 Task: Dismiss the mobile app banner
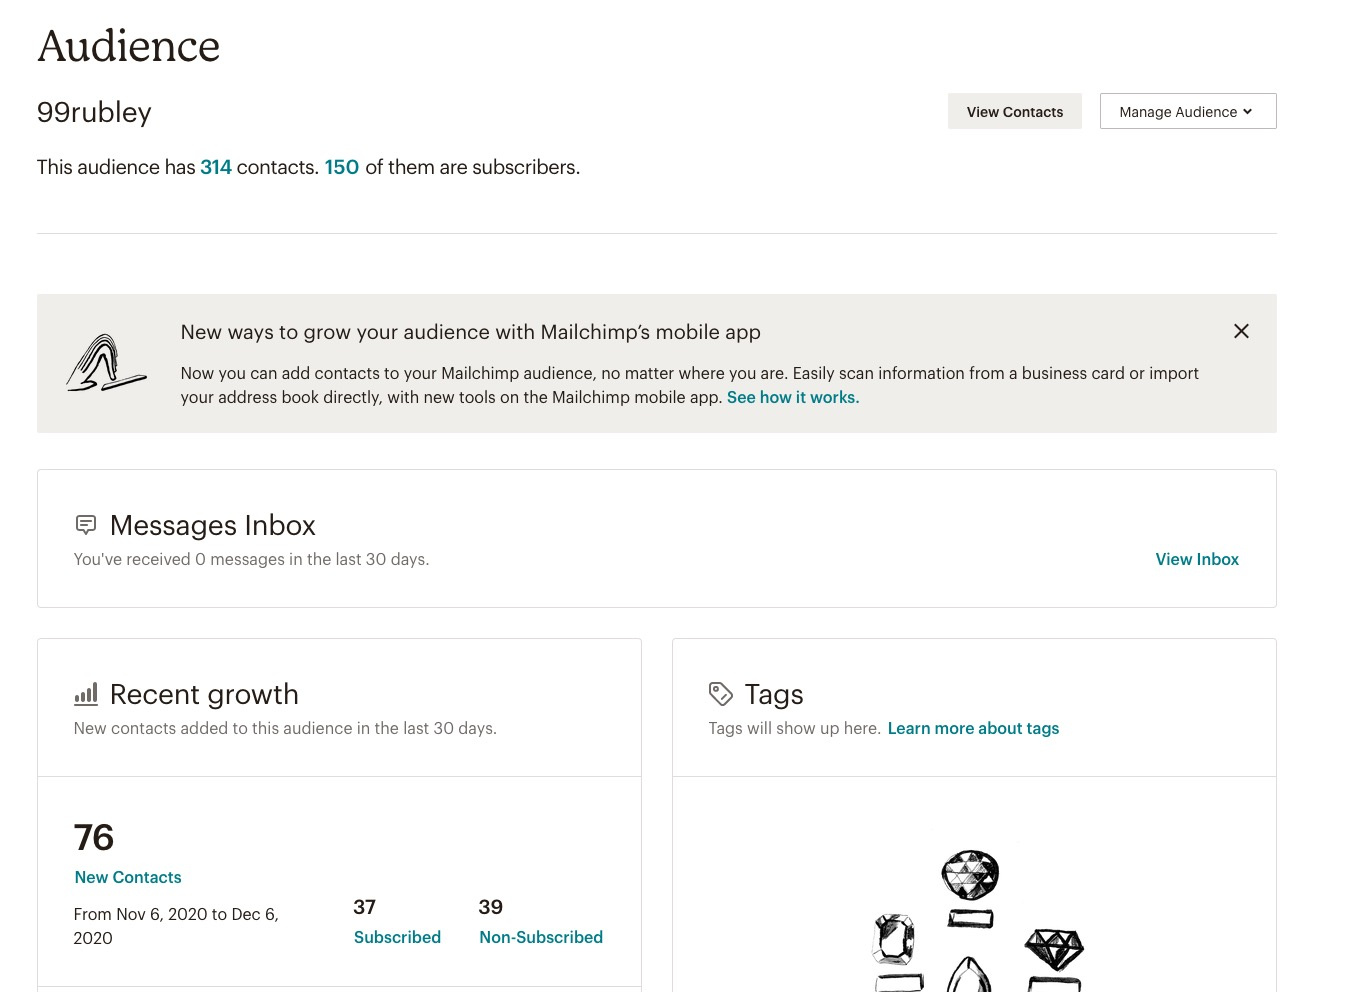click(1241, 331)
